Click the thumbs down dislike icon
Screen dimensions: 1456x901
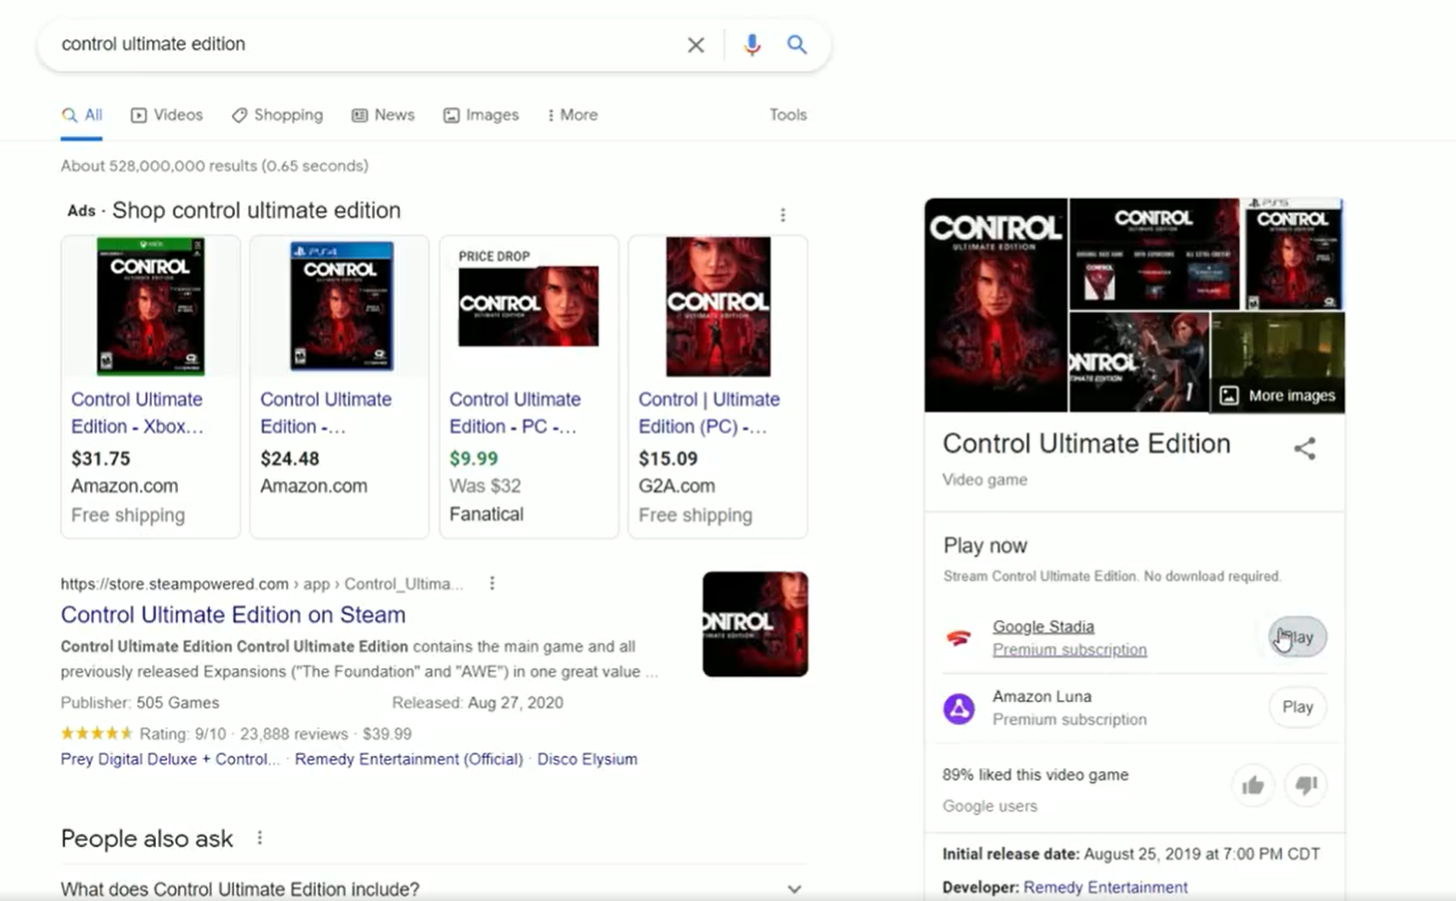point(1305,786)
